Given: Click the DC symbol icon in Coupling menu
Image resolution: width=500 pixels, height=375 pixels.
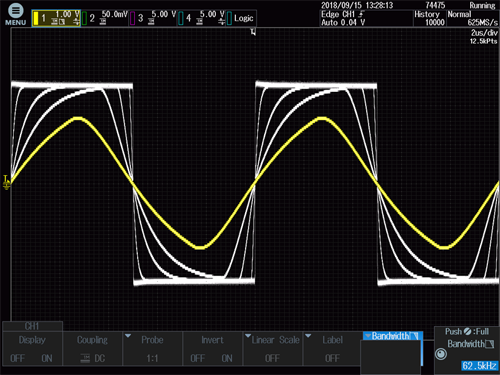Looking at the screenshot, I should [85, 358].
